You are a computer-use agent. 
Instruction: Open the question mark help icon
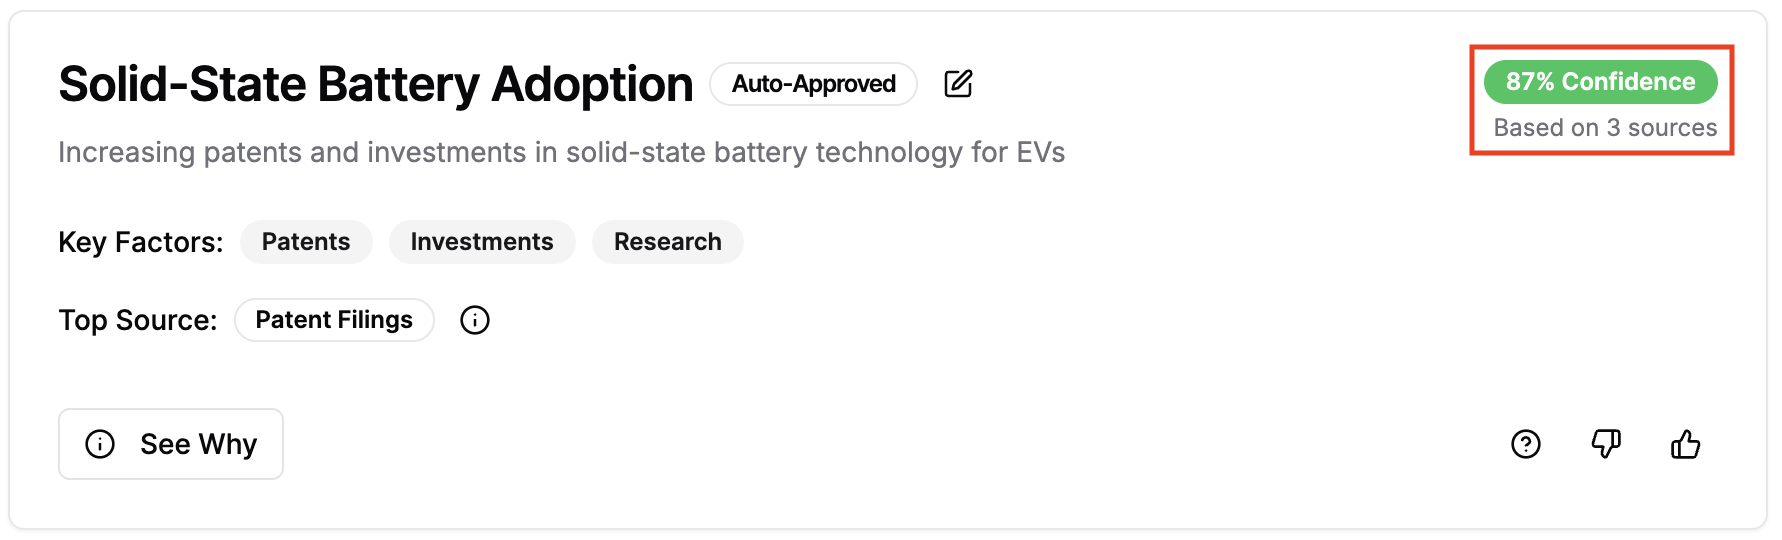pyautogui.click(x=1526, y=444)
